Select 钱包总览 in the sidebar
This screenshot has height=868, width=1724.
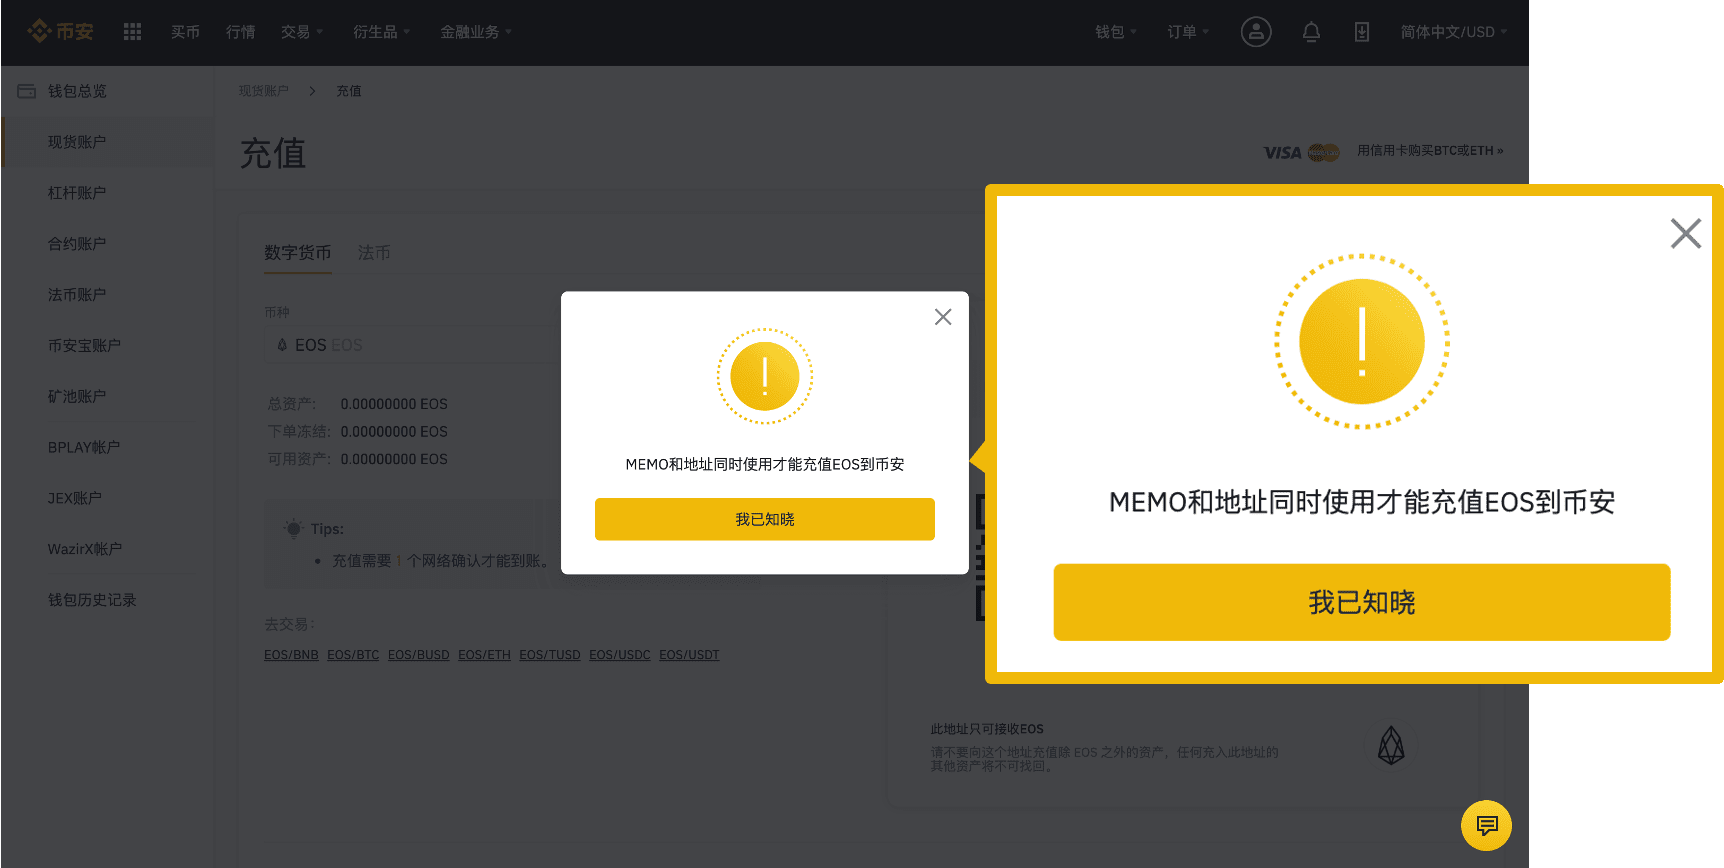[x=77, y=91]
